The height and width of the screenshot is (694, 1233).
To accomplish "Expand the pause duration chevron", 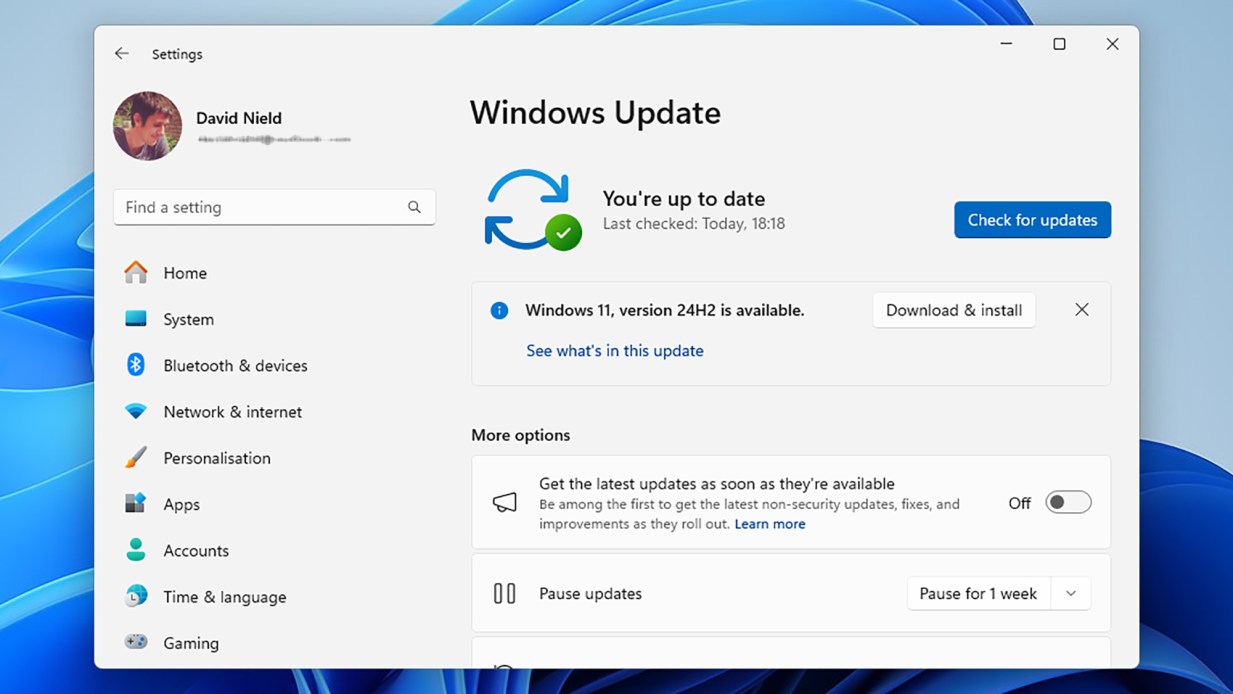I will tap(1070, 592).
